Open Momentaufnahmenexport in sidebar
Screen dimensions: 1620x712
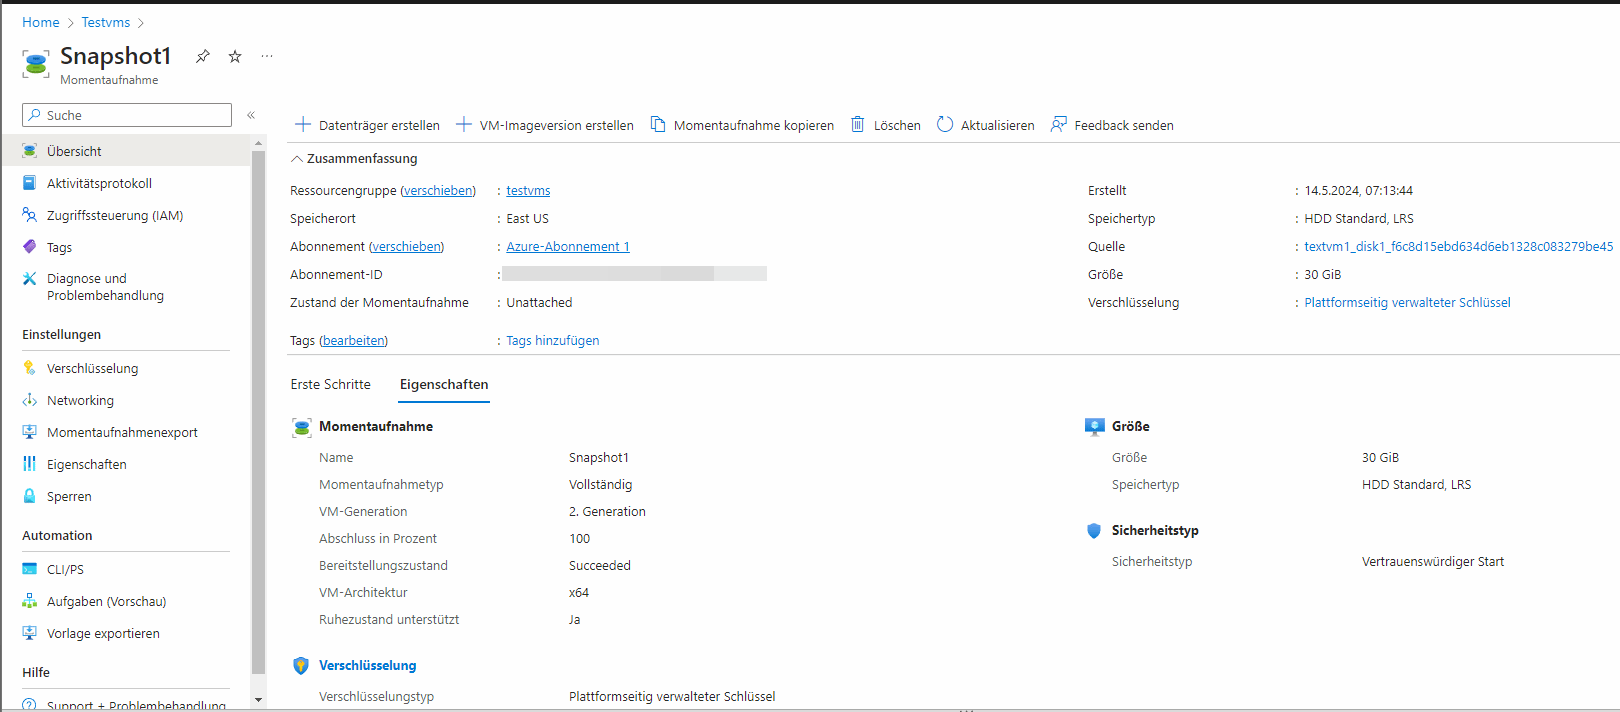tap(122, 432)
